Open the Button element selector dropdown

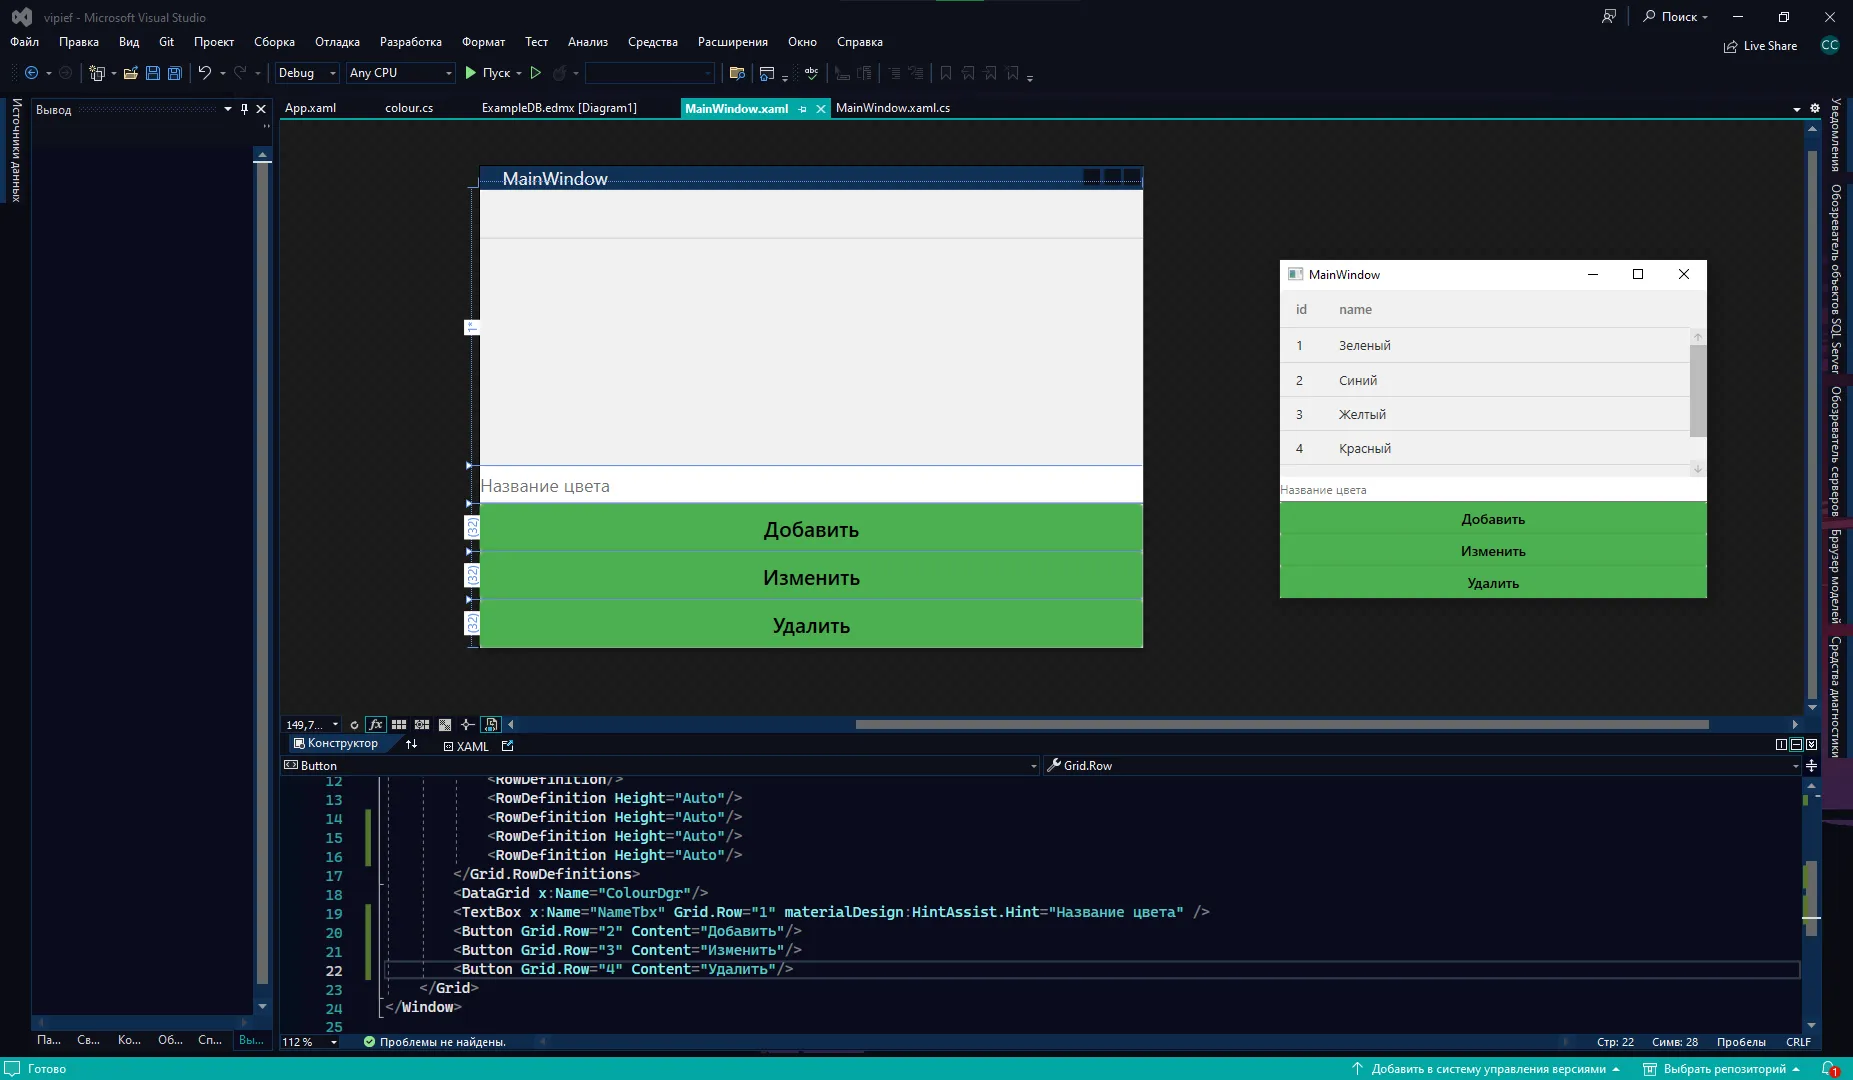coord(661,766)
